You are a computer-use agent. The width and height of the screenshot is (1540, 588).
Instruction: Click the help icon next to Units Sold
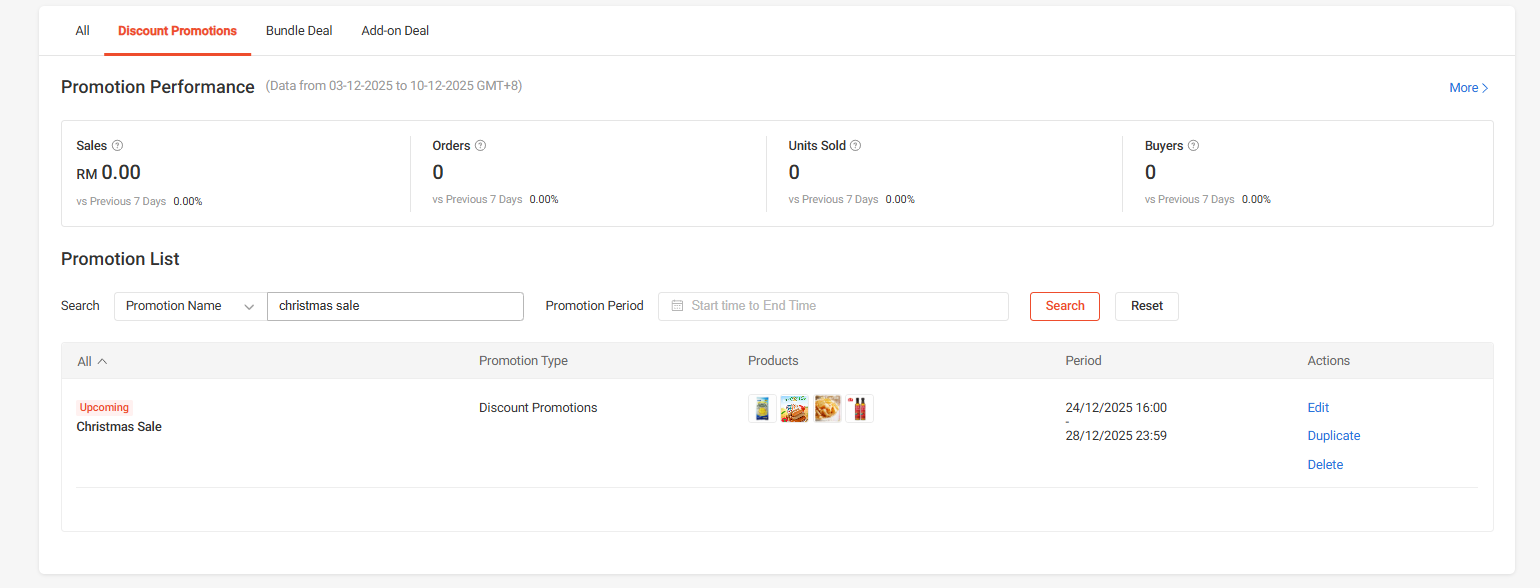pos(855,145)
